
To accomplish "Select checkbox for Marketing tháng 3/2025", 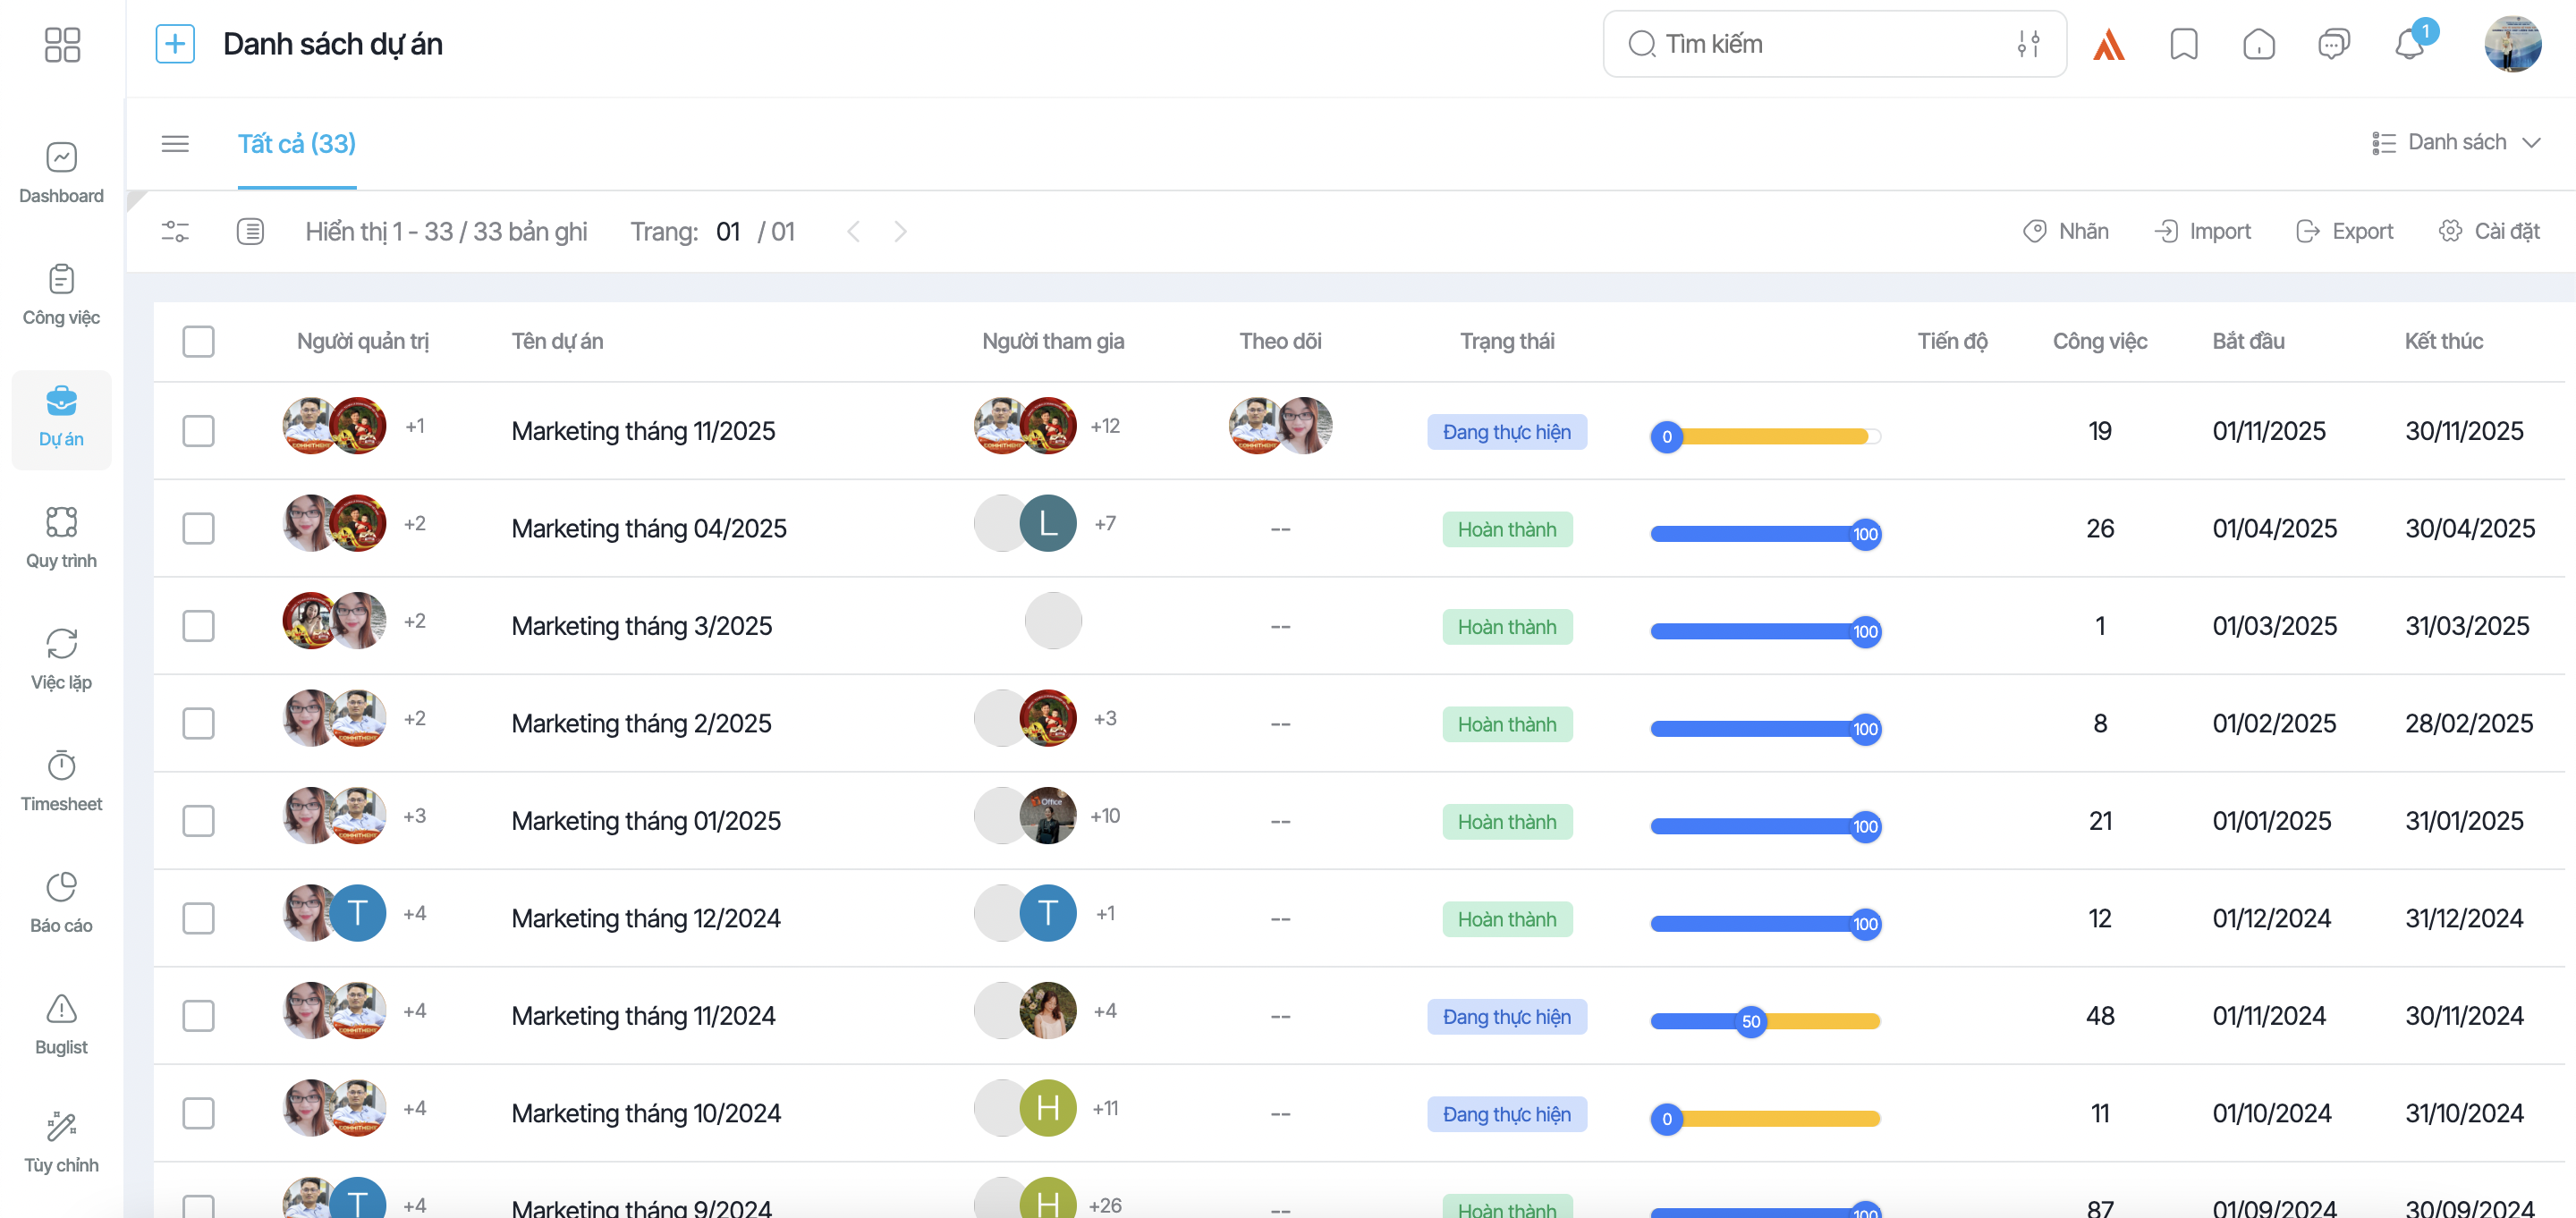I will point(198,626).
